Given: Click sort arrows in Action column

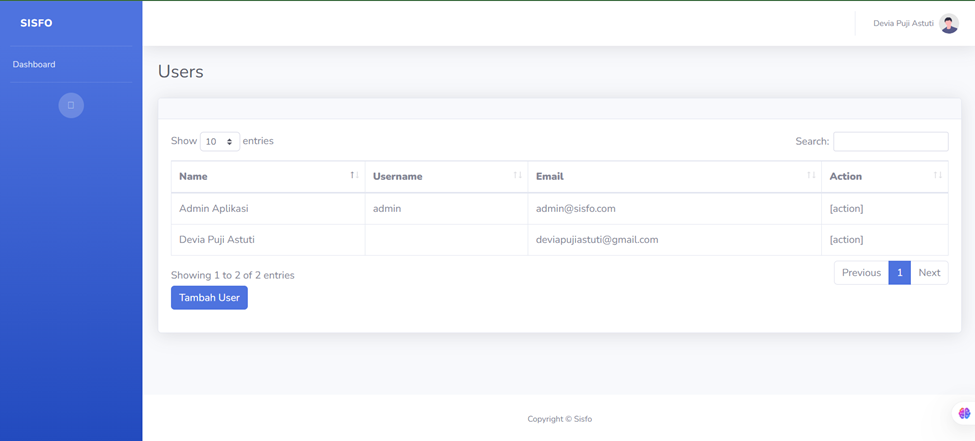Looking at the screenshot, I should [x=937, y=176].
